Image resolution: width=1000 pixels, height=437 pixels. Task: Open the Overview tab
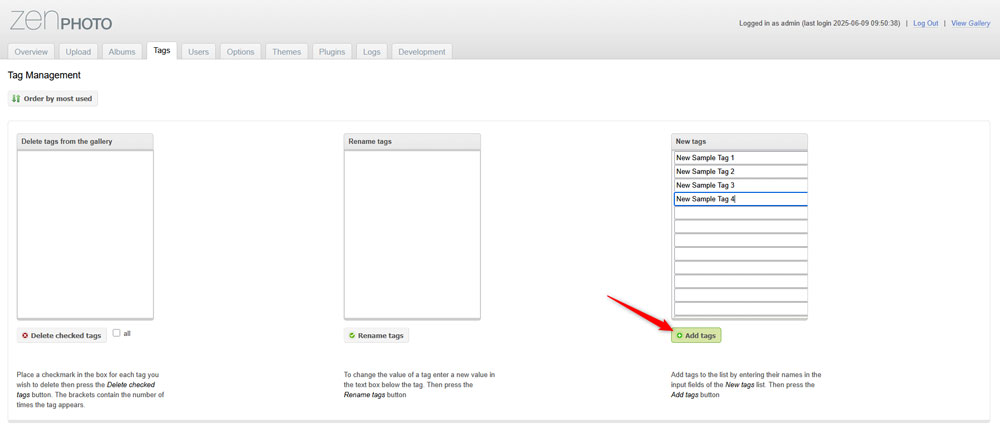[x=31, y=52]
